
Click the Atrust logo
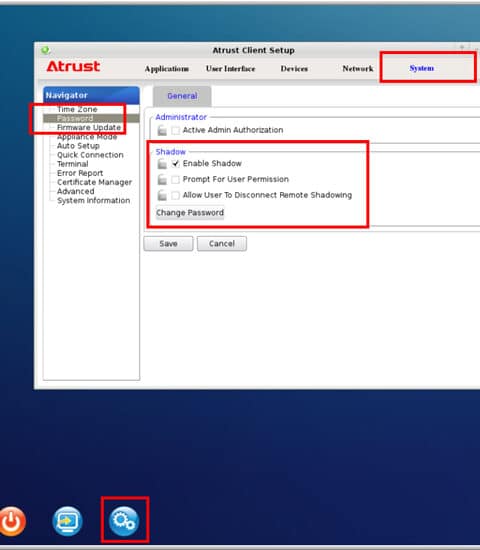73,66
